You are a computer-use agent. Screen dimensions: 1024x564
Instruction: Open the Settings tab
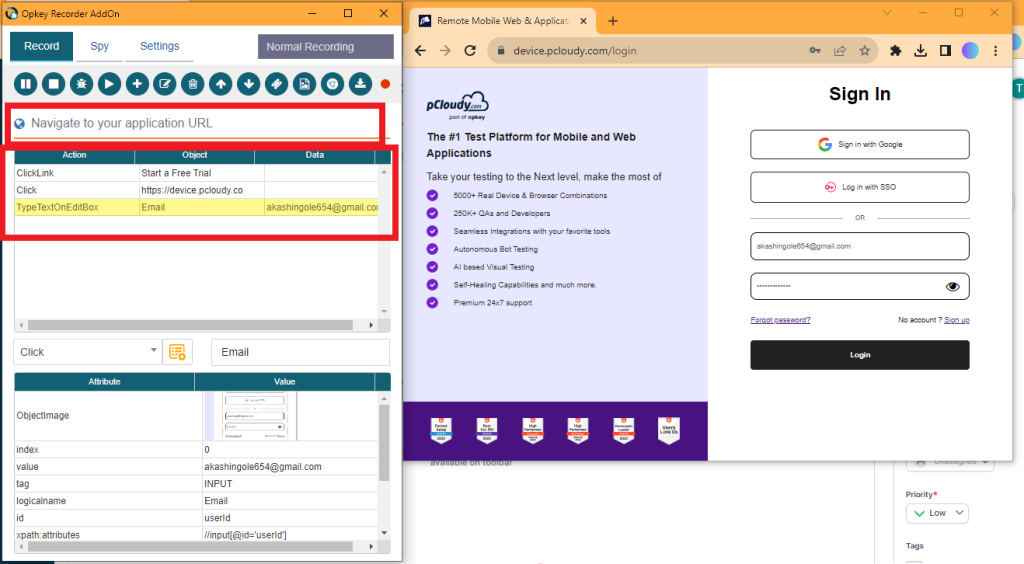(159, 46)
